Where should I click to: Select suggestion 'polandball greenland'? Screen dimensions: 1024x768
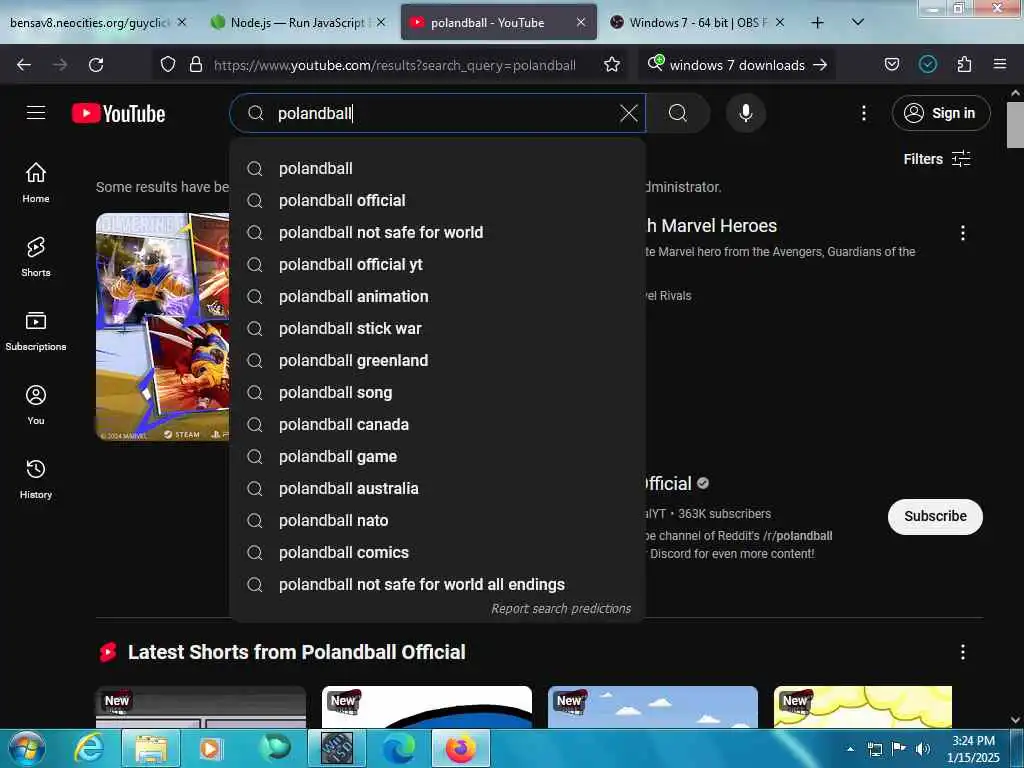click(438, 360)
